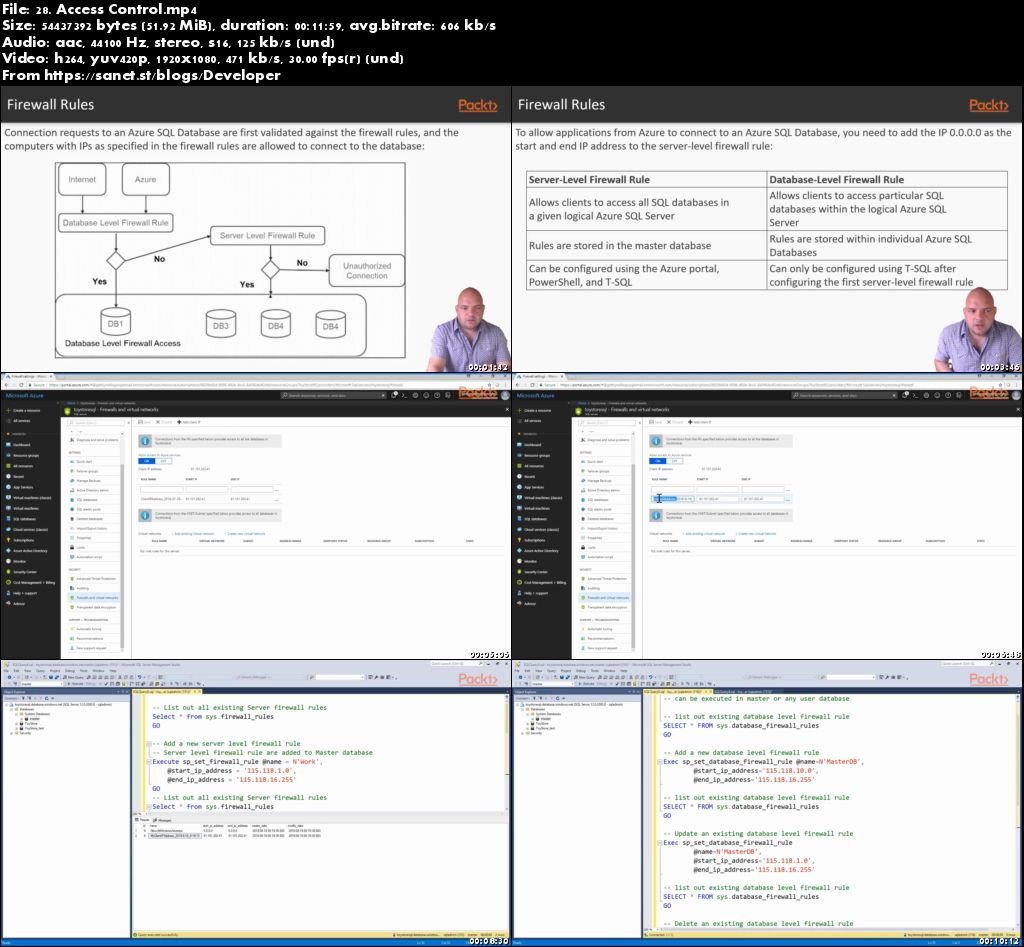Click help question-mark icon in the 00:05:05 Azure frame

pyautogui.click(x=437, y=395)
